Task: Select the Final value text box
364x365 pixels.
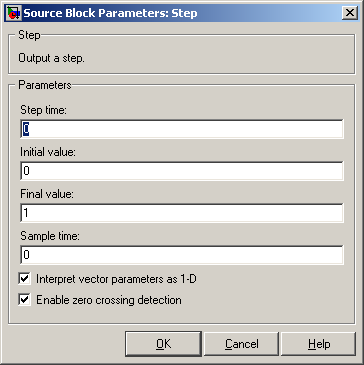Action: point(182,213)
